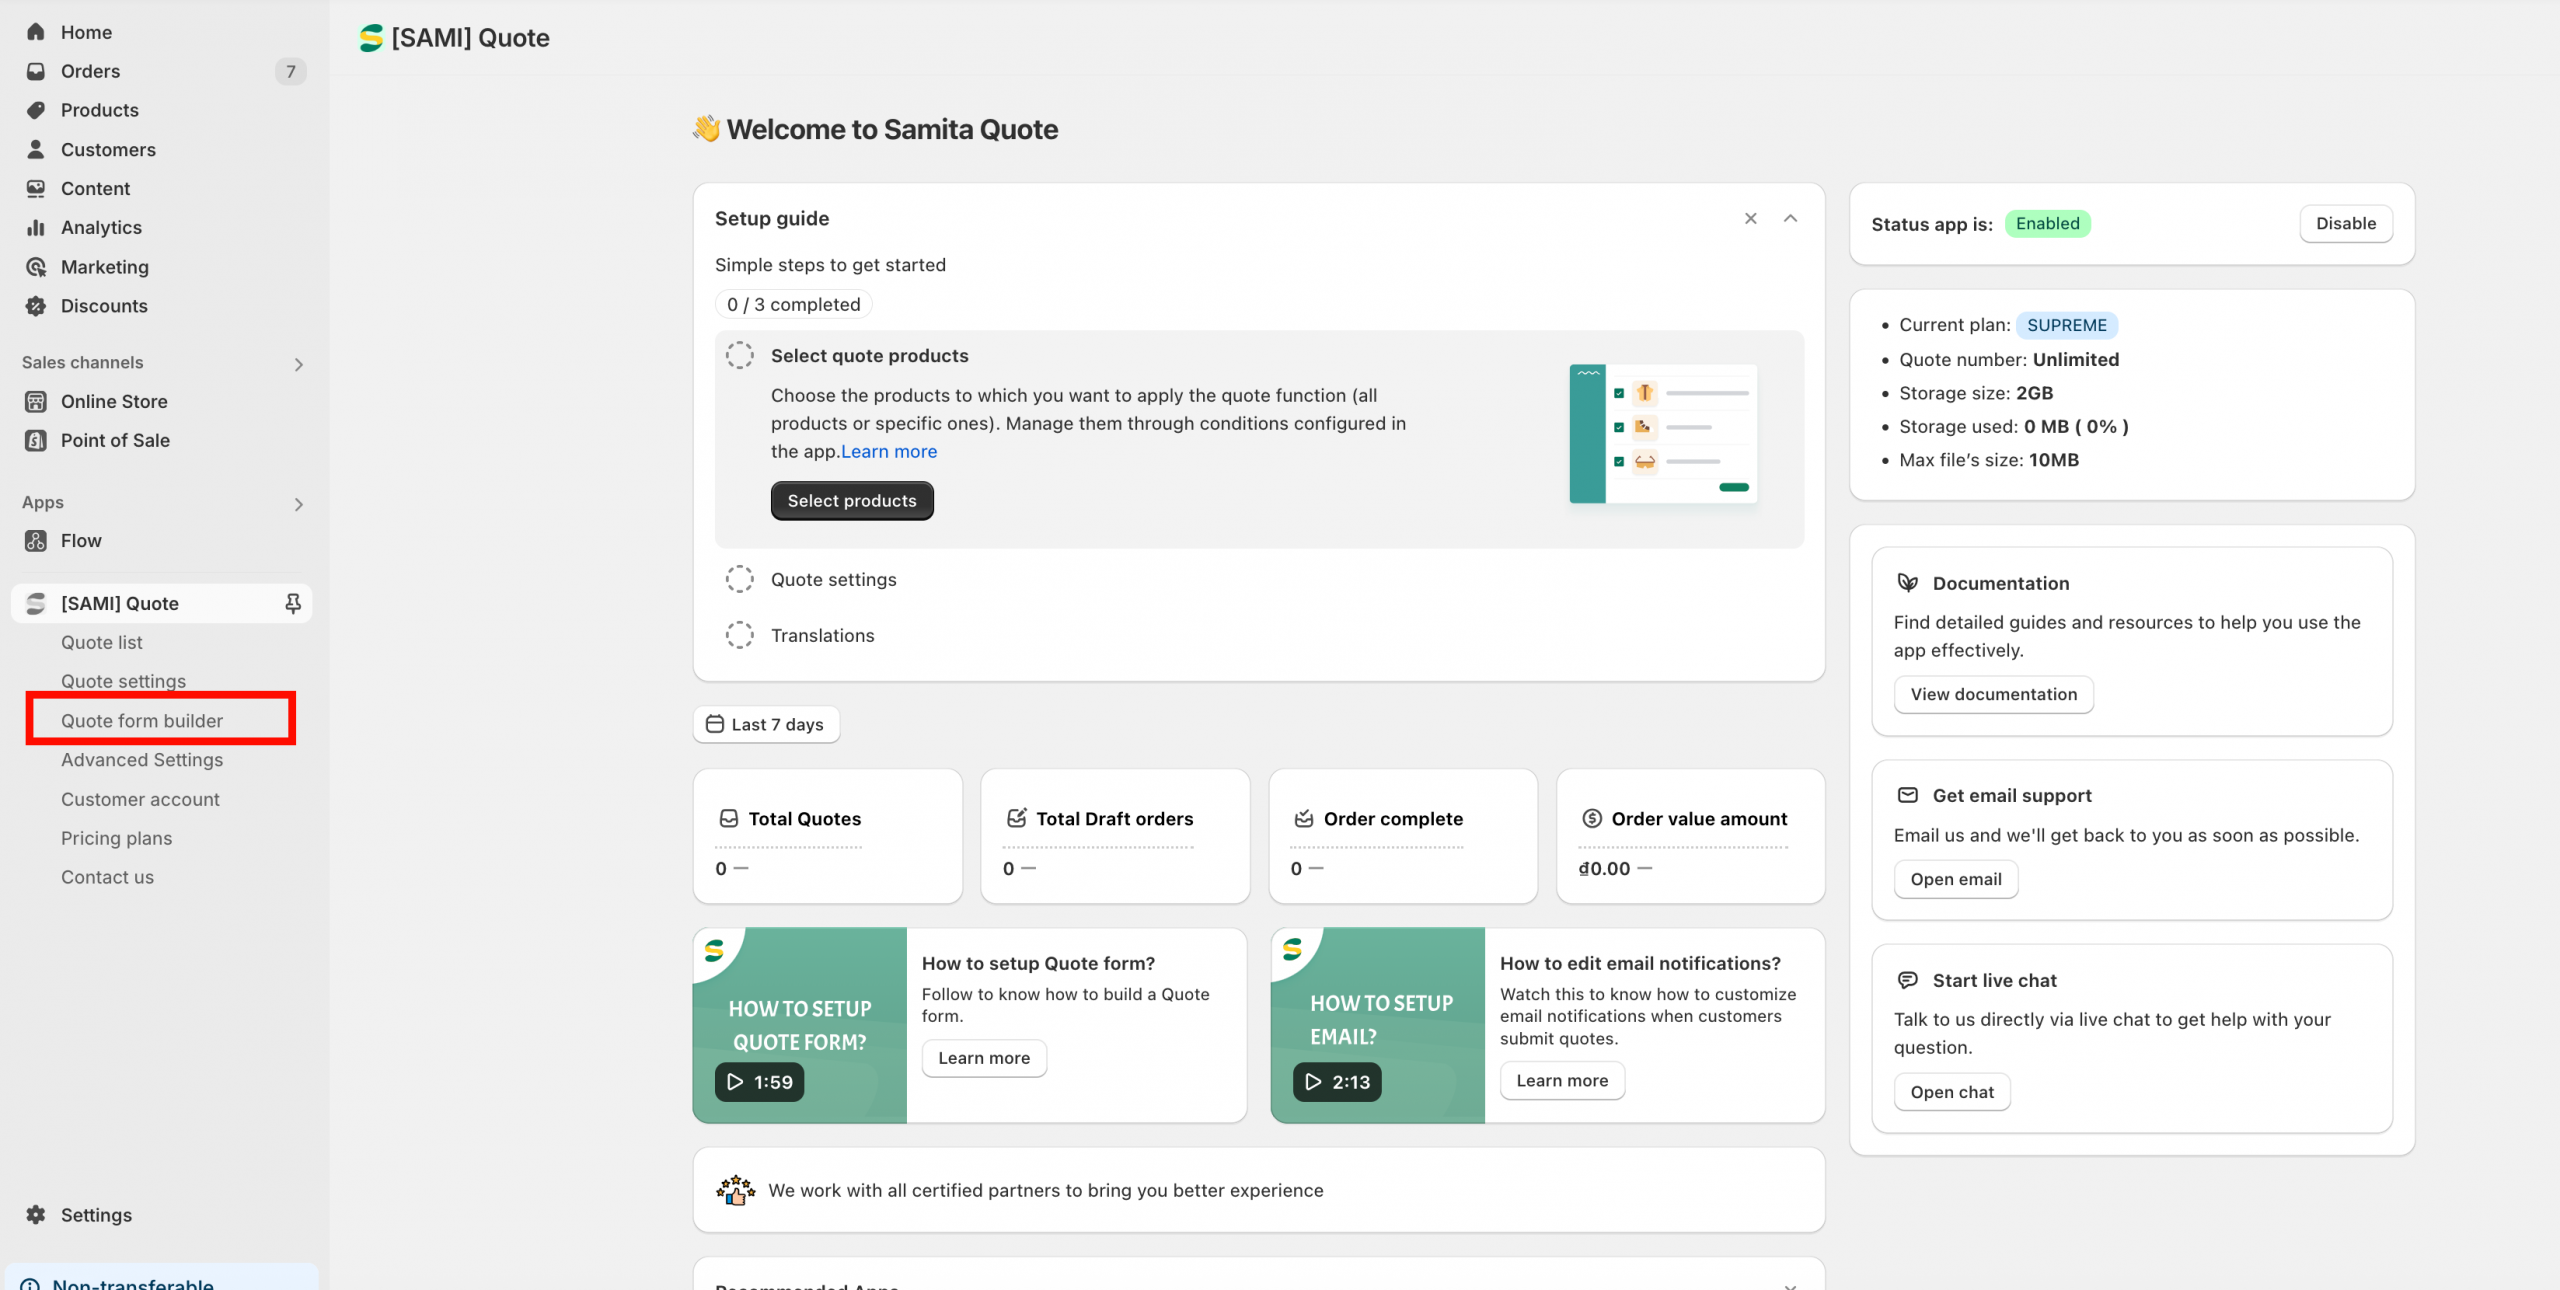The image size is (2560, 1290).
Task: Dismiss the Setup guide
Action: tap(1751, 218)
